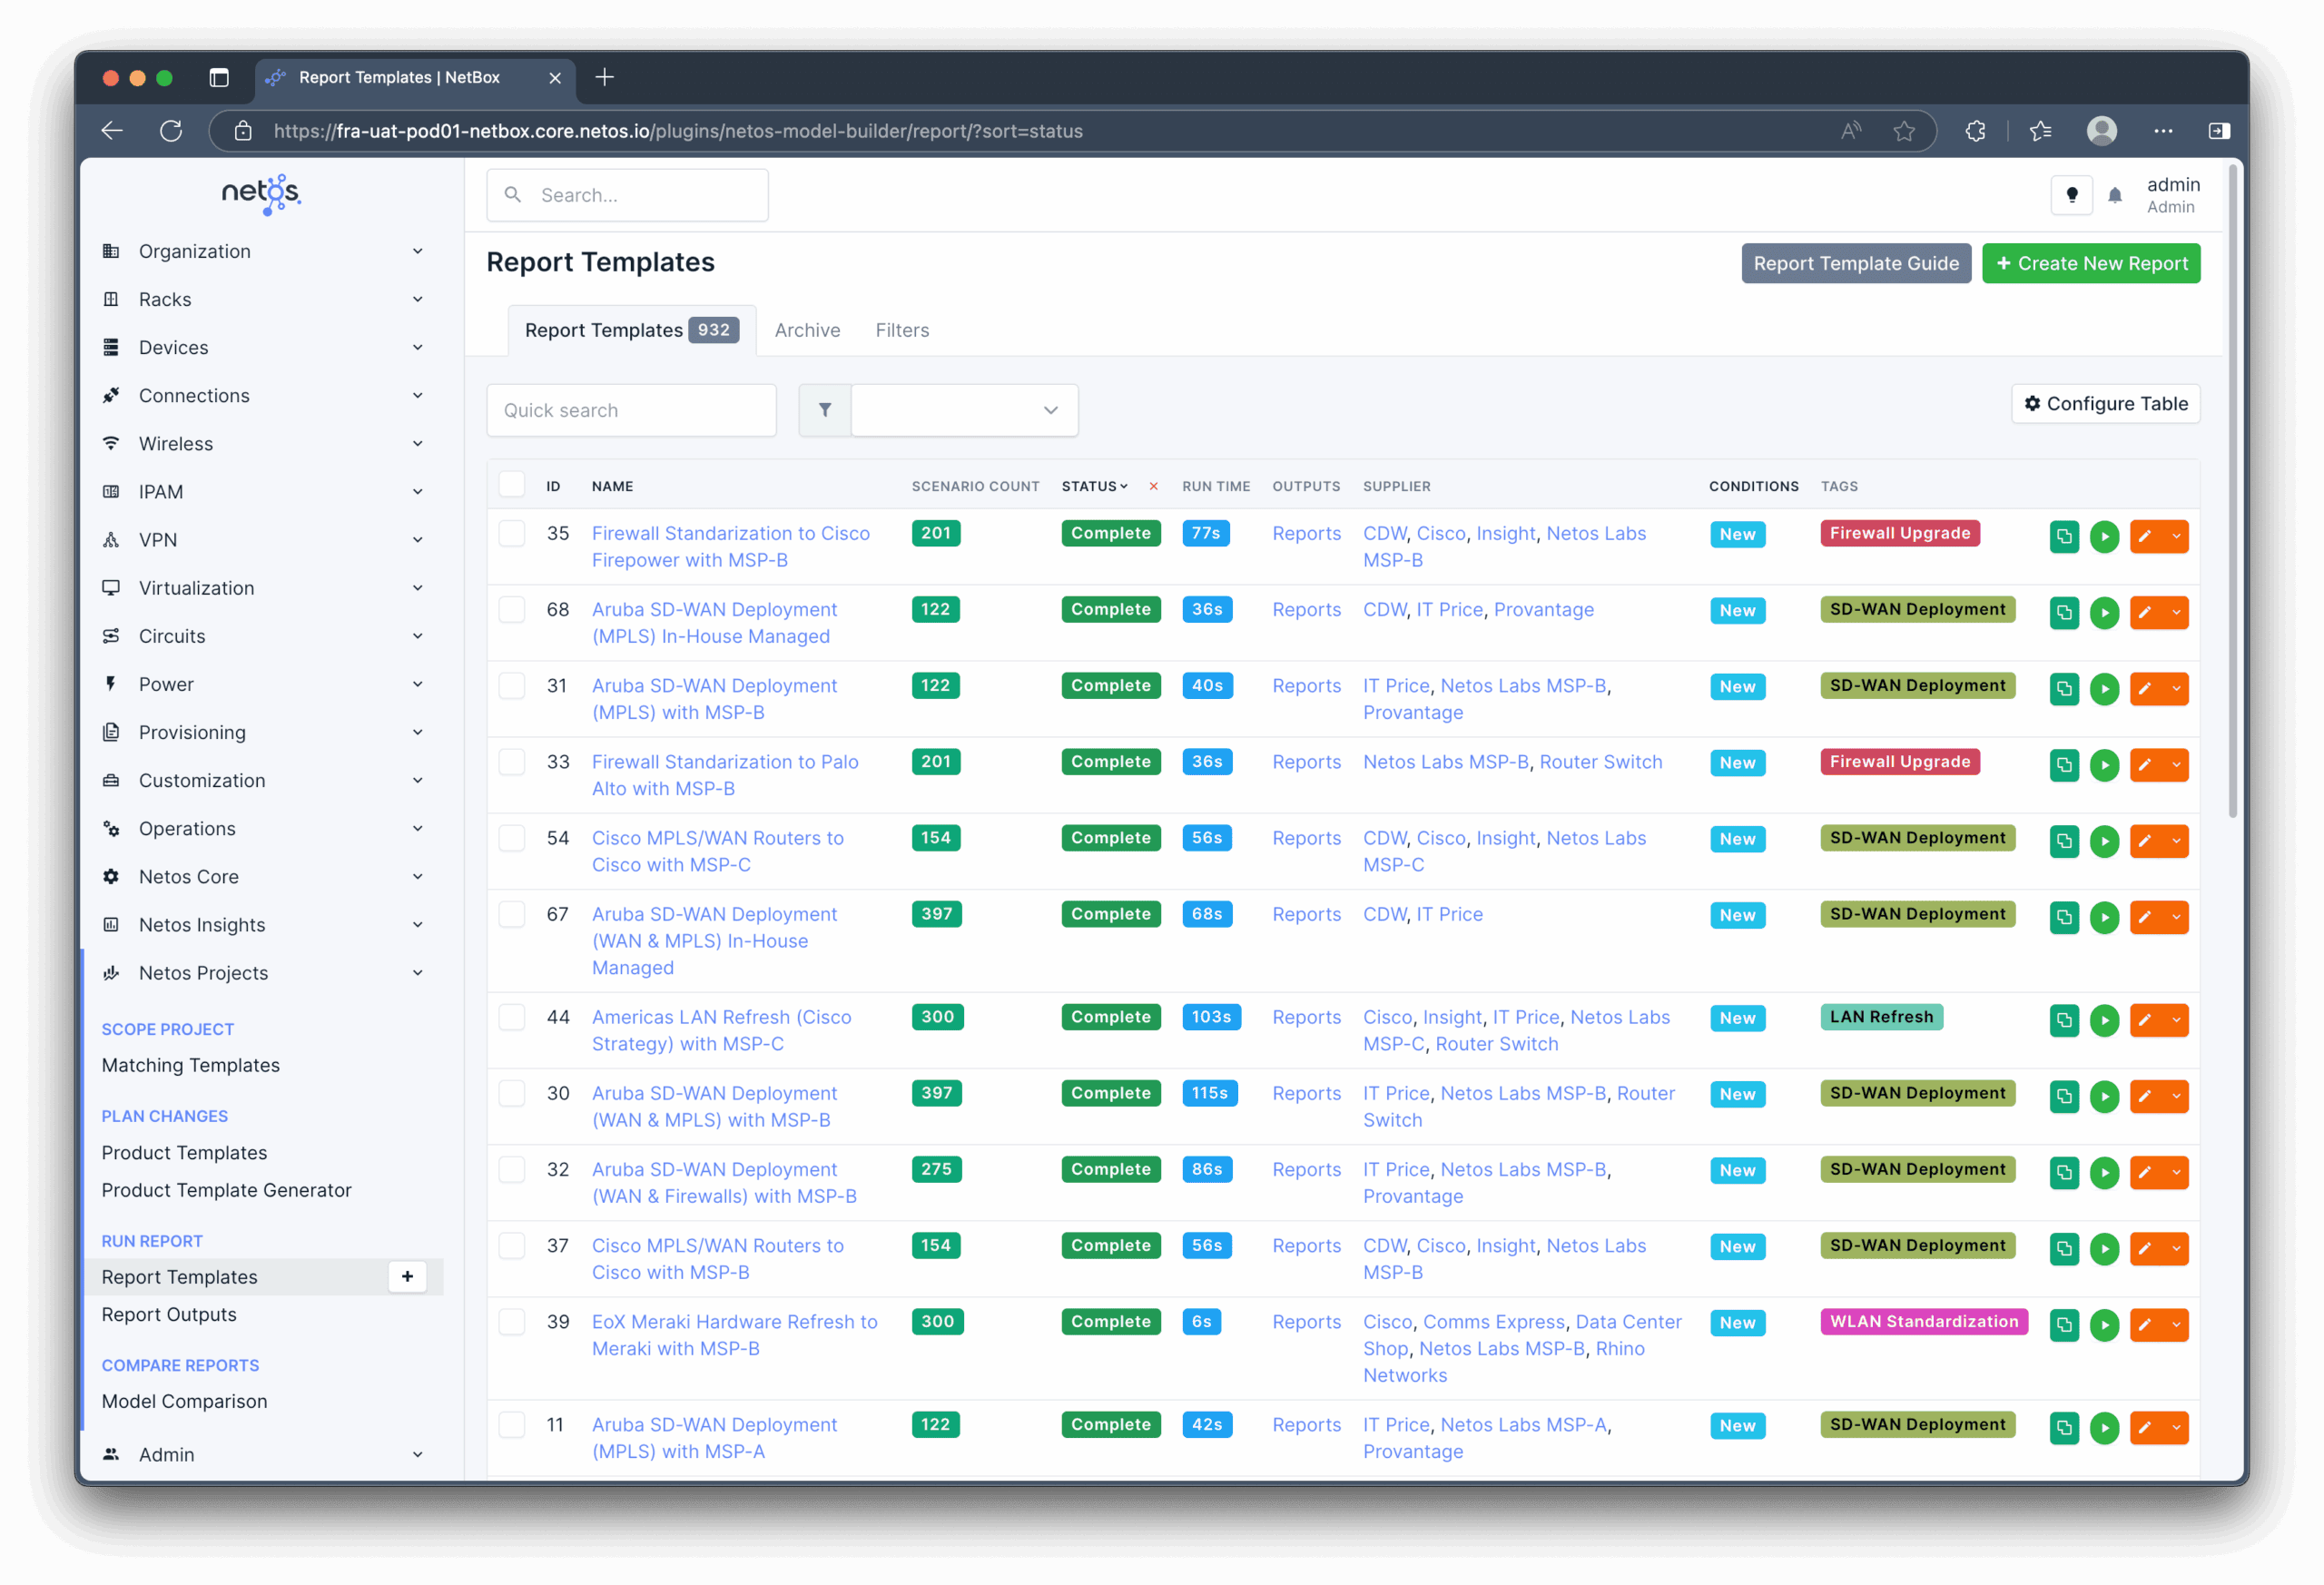Check the box for report ID 44
This screenshot has width=2324, height=1585.
tap(512, 1017)
